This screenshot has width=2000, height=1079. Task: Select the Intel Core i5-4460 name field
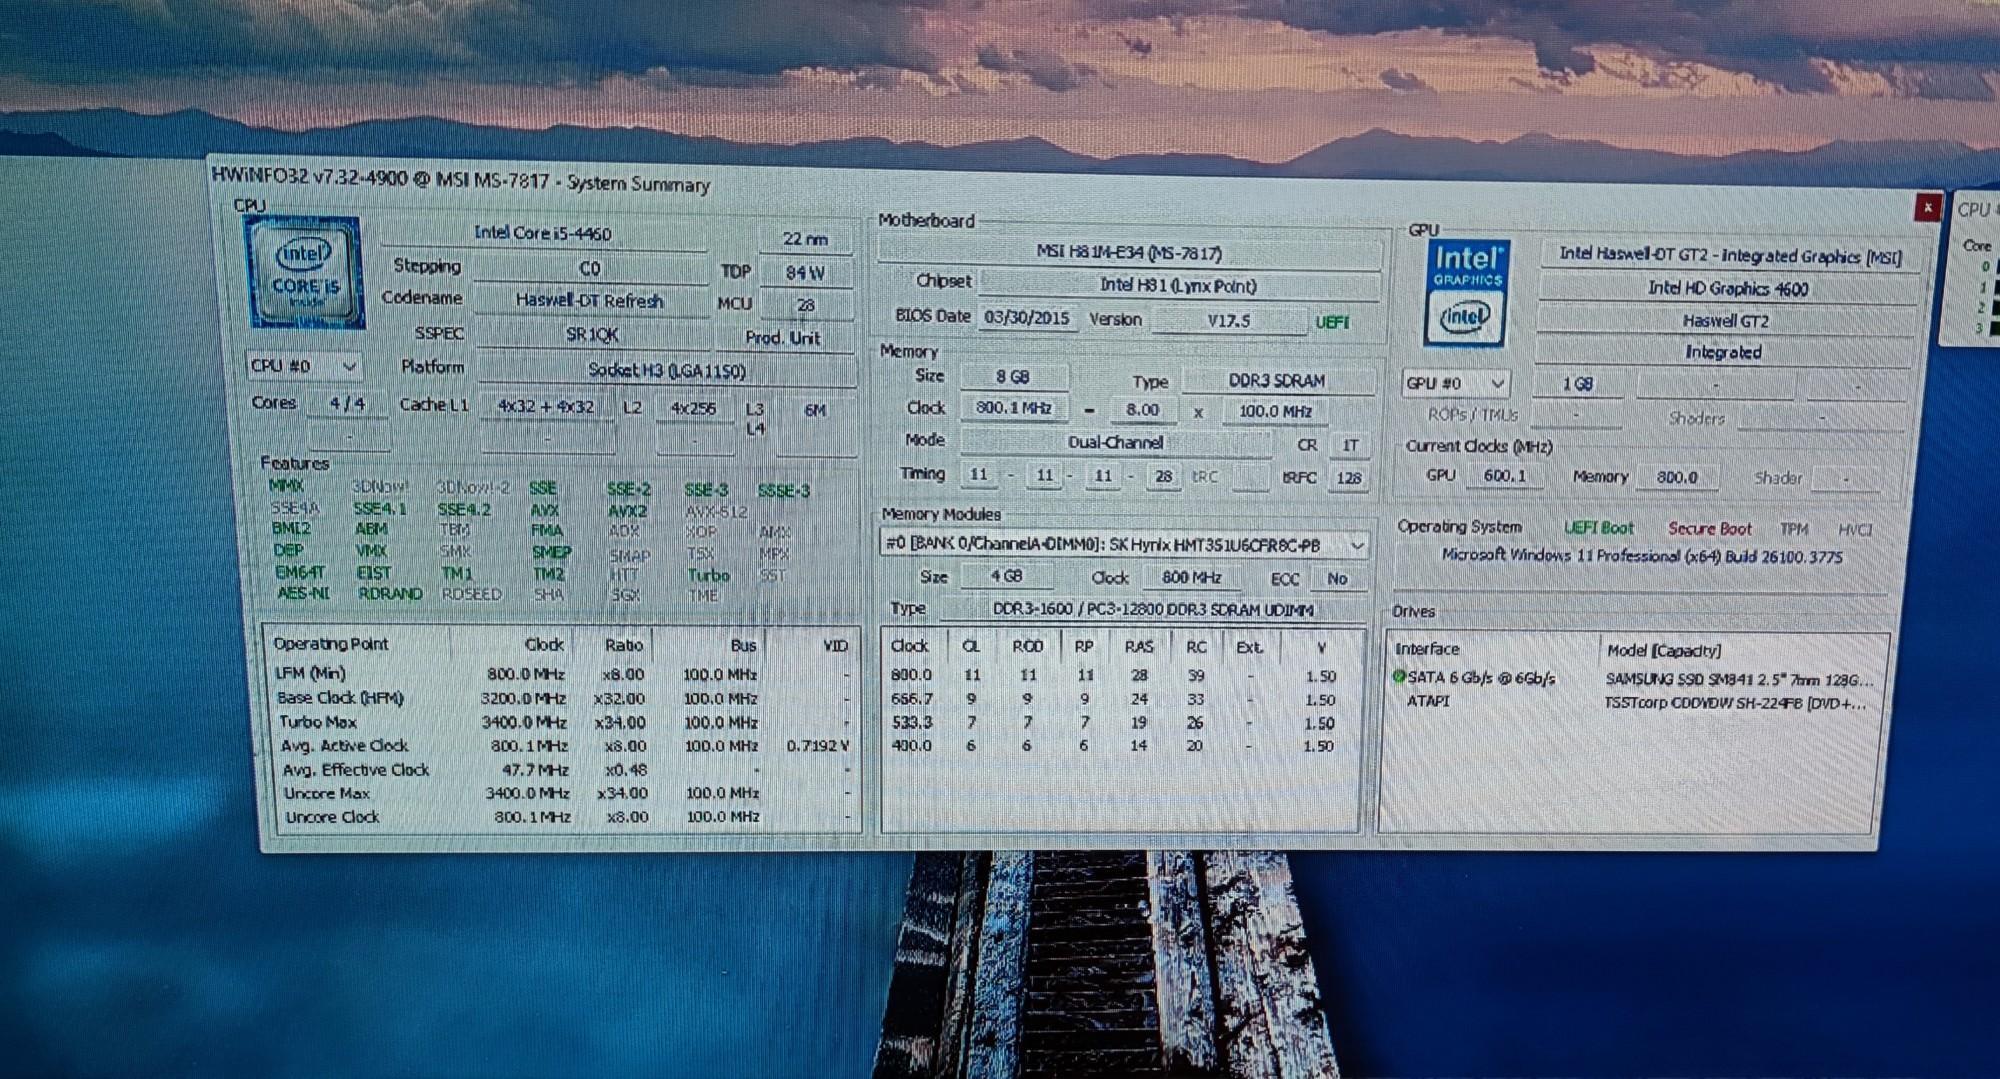pos(542,233)
